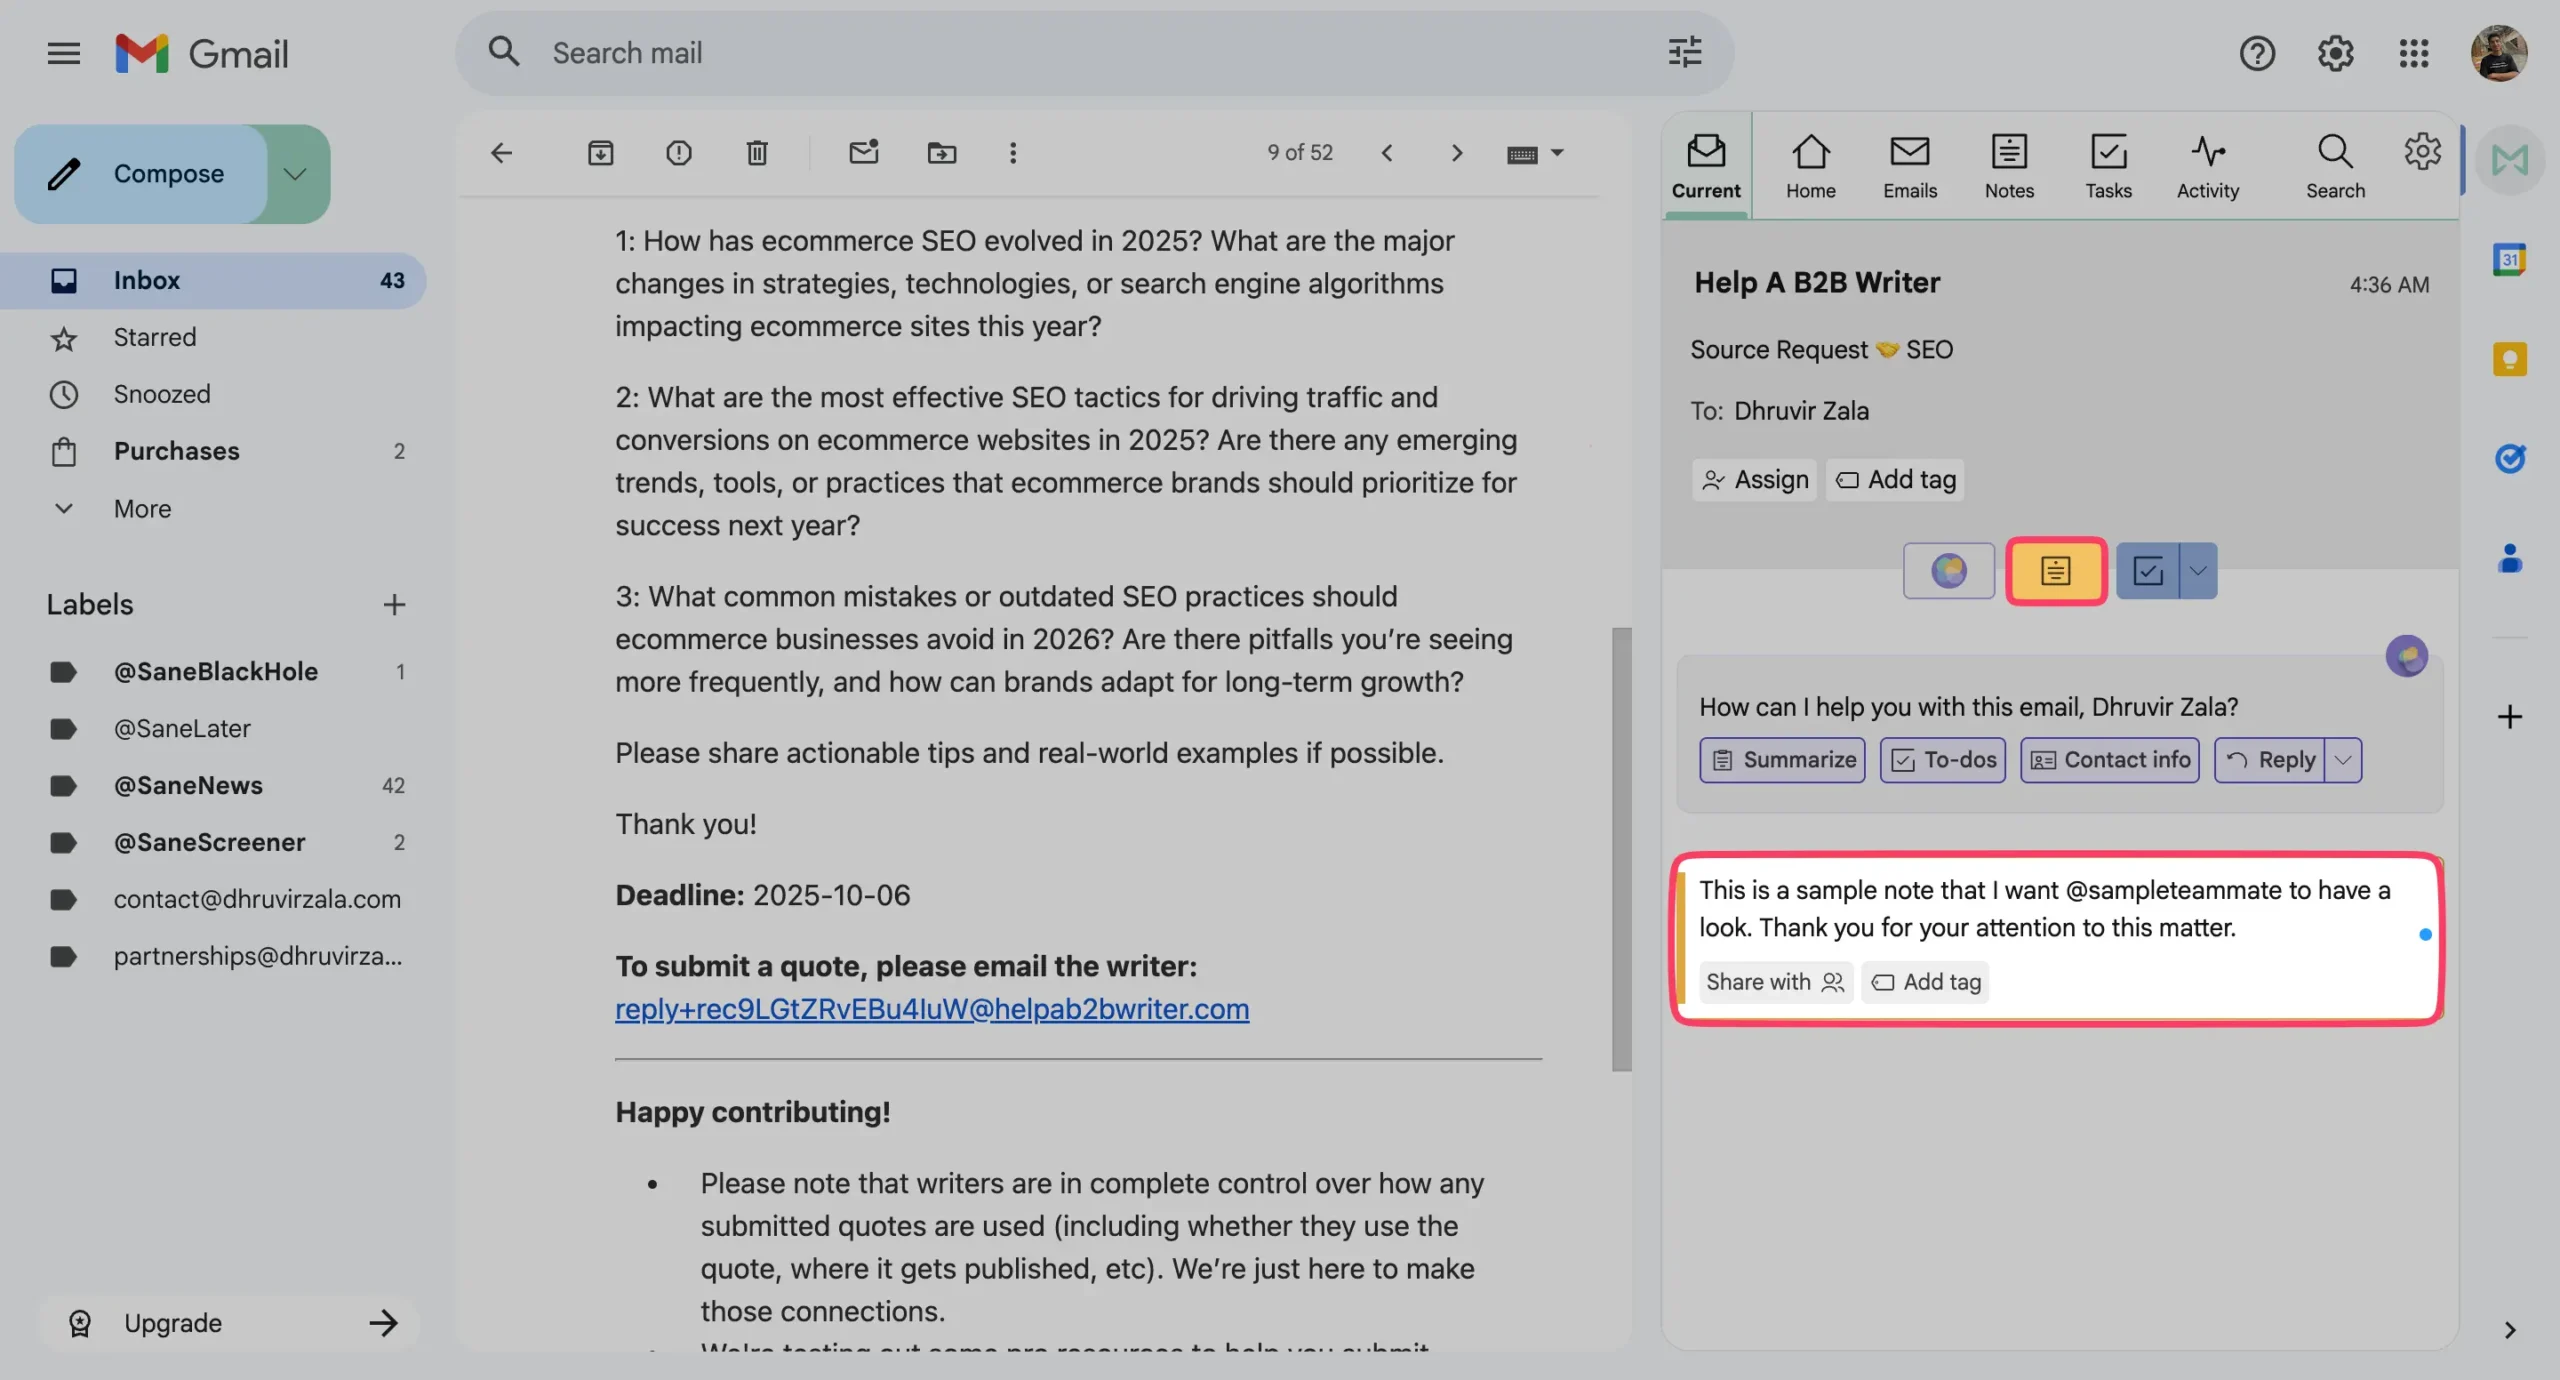Image resolution: width=2560 pixels, height=1380 pixels.
Task: Open Google Keep side panel icon
Action: [2509, 359]
